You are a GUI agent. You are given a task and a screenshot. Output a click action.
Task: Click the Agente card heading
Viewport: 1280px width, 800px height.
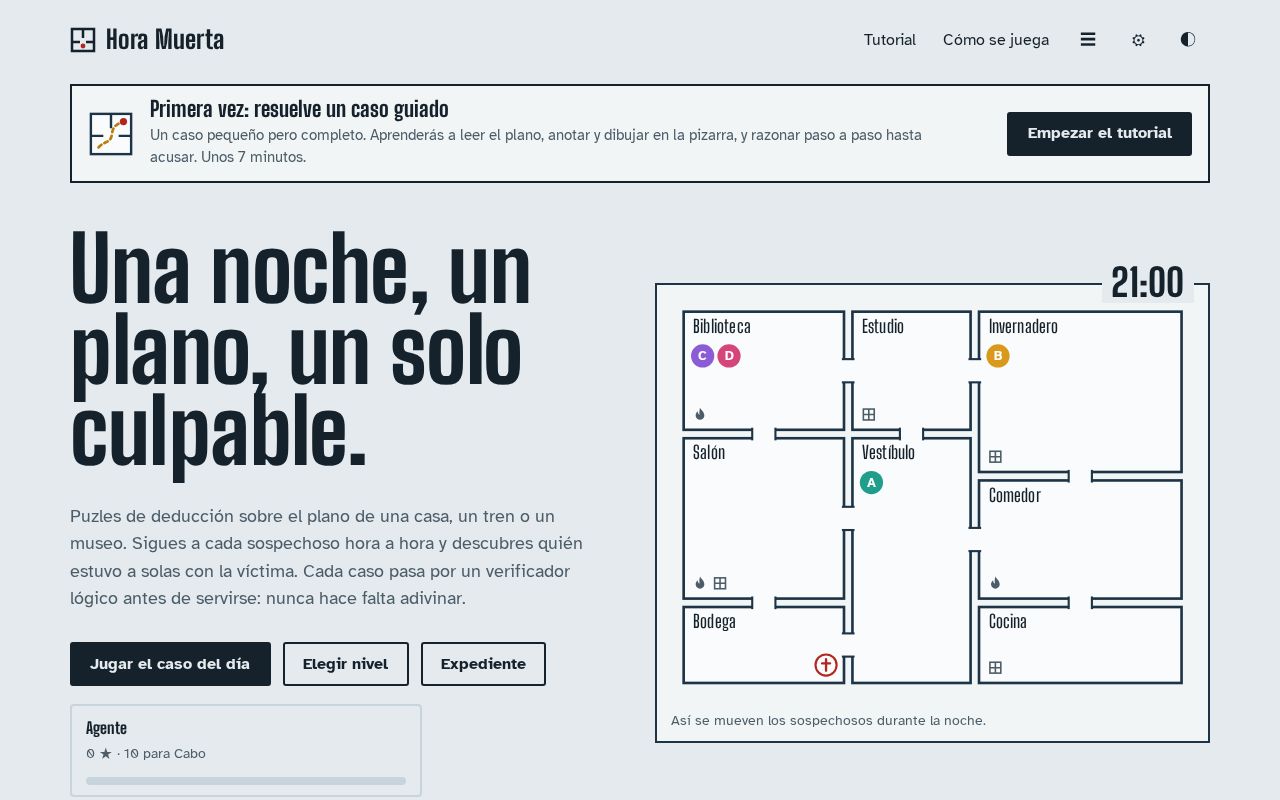click(106, 728)
